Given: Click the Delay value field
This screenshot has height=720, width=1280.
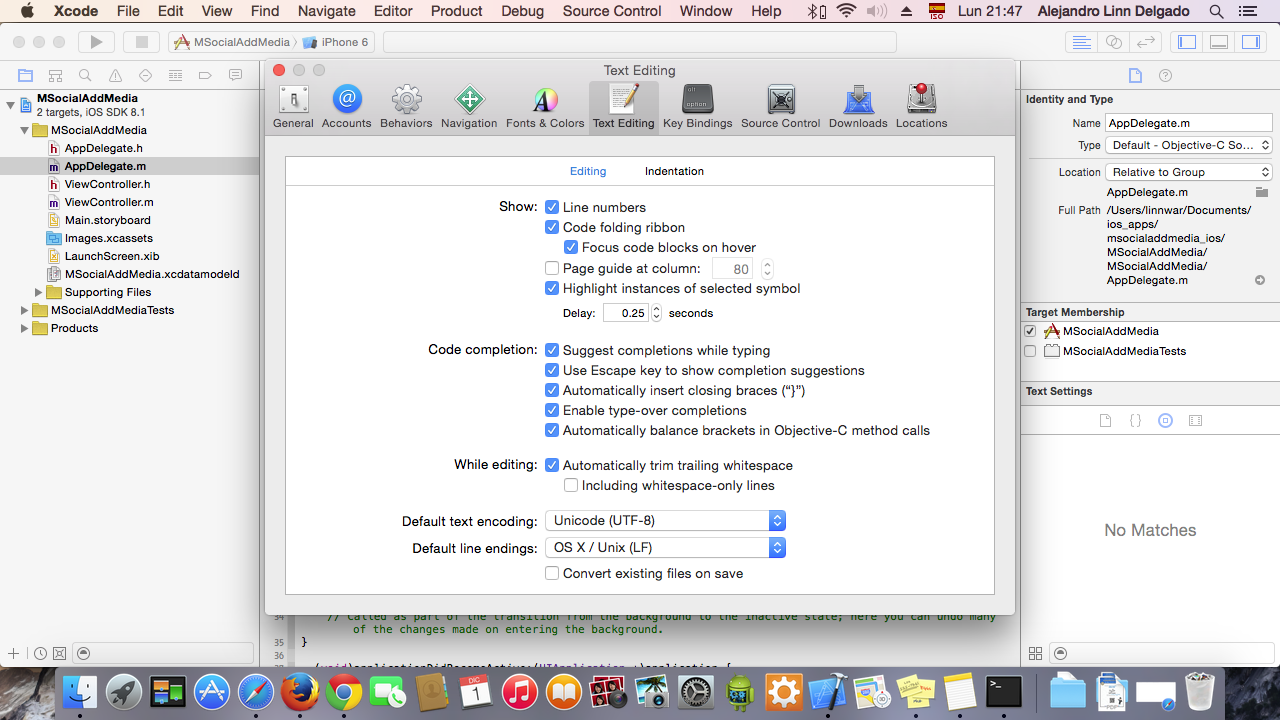Looking at the screenshot, I should [626, 313].
